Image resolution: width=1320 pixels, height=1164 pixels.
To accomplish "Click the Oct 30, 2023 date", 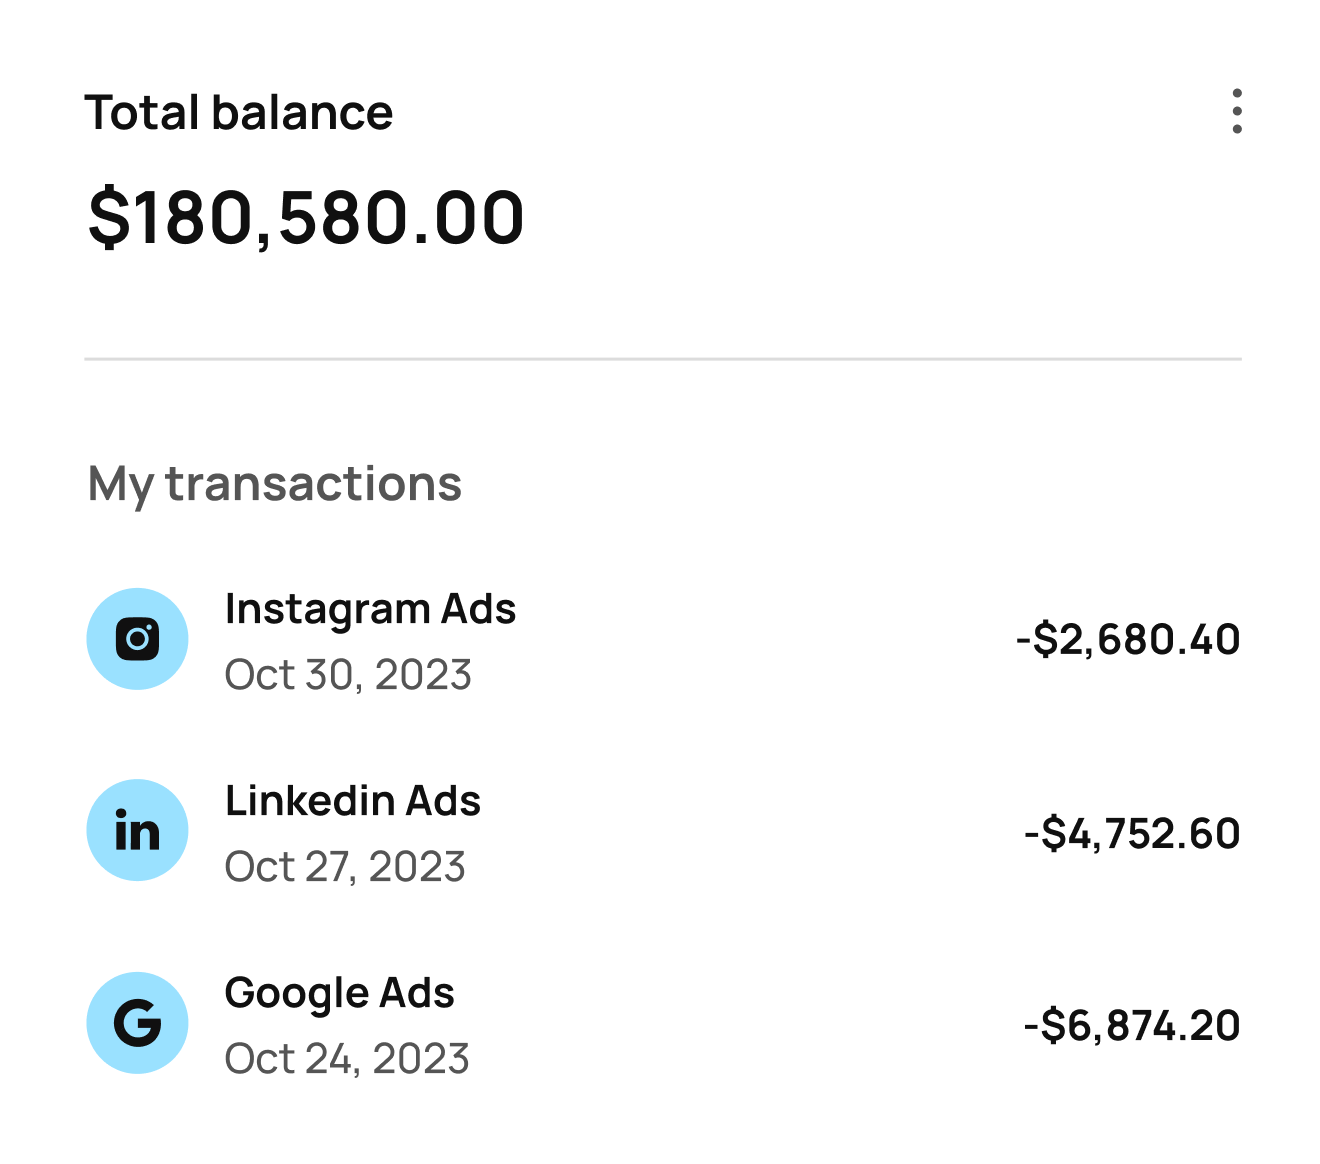I will (348, 675).
